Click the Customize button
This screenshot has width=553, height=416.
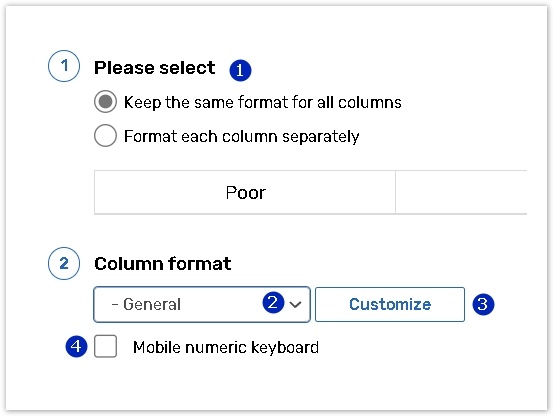(x=390, y=304)
